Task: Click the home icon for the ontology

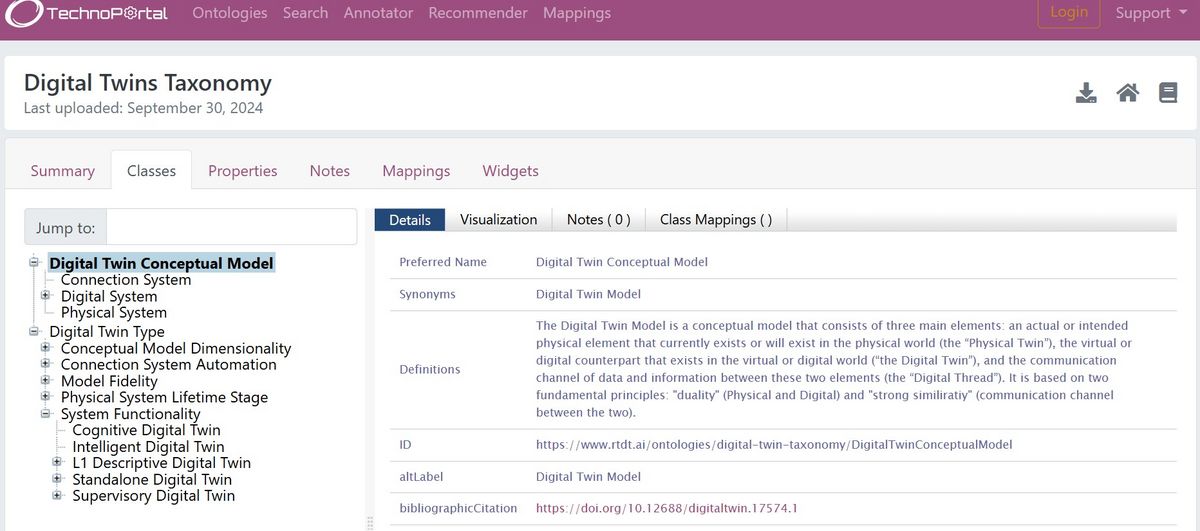Action: 1127,93
